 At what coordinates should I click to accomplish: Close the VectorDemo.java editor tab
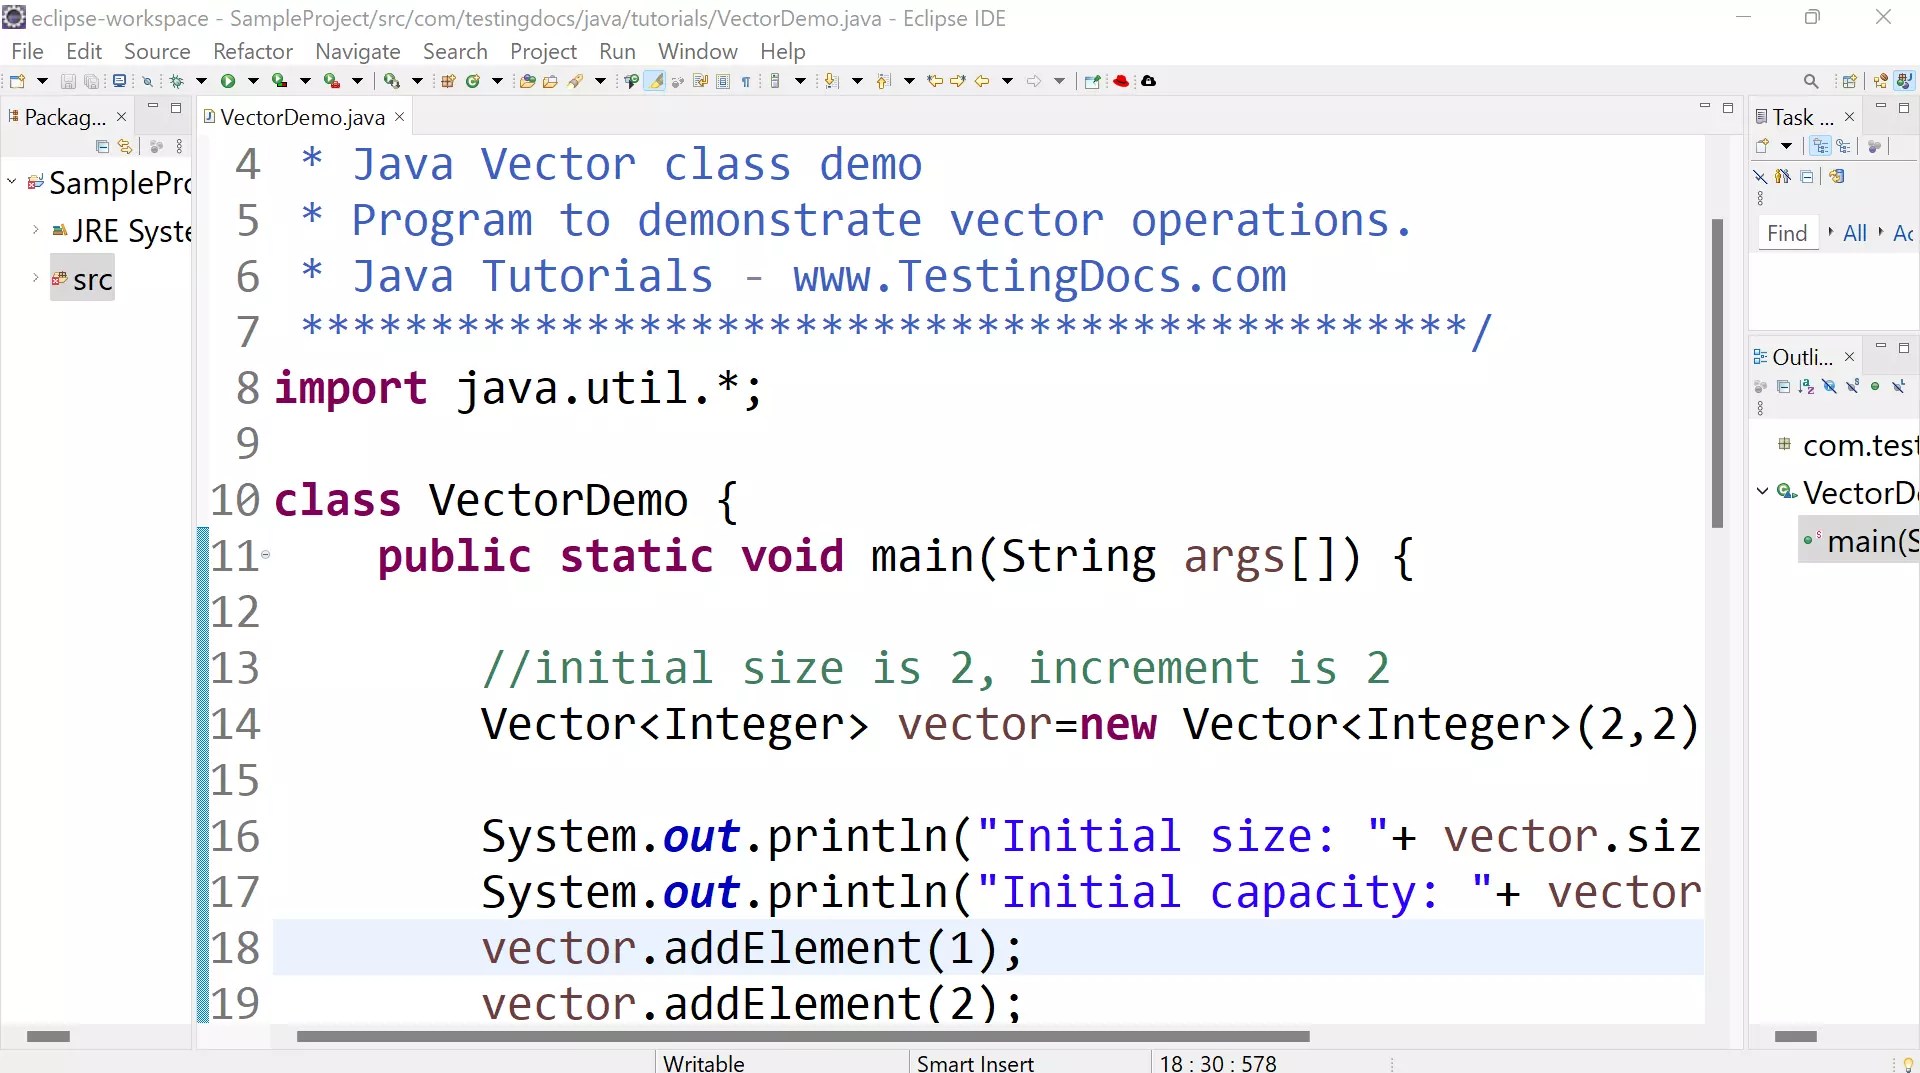(399, 117)
